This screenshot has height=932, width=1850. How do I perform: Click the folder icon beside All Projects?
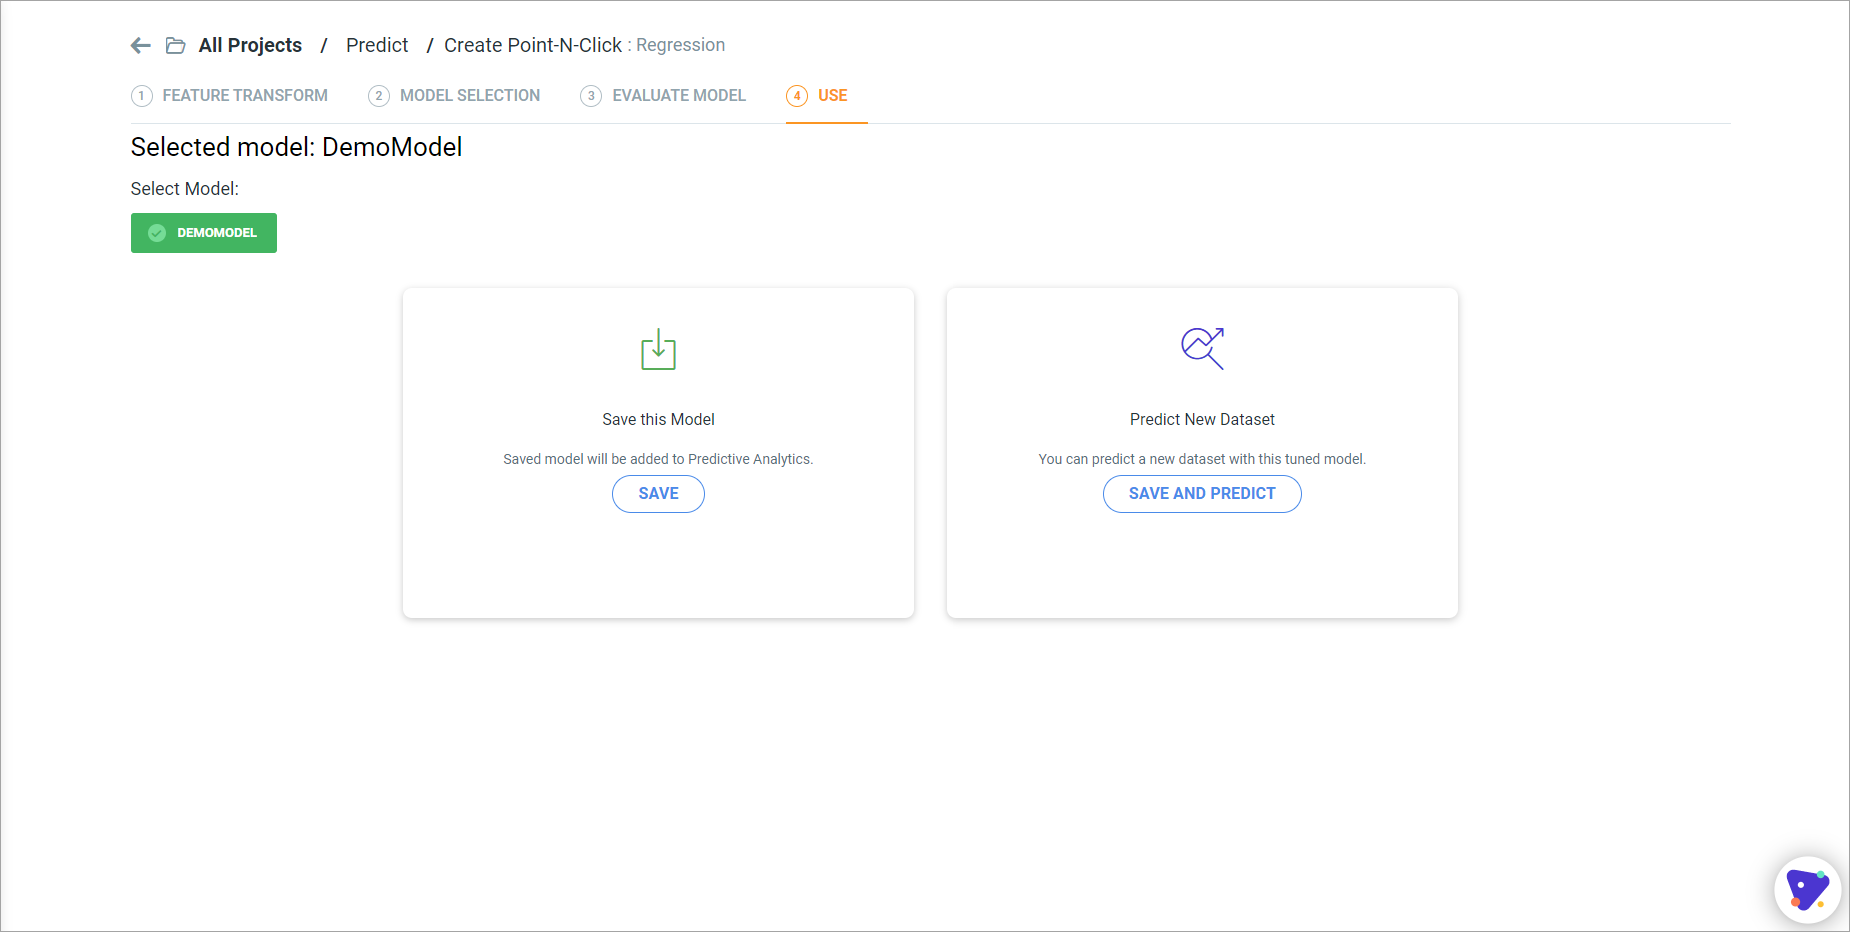(x=176, y=45)
